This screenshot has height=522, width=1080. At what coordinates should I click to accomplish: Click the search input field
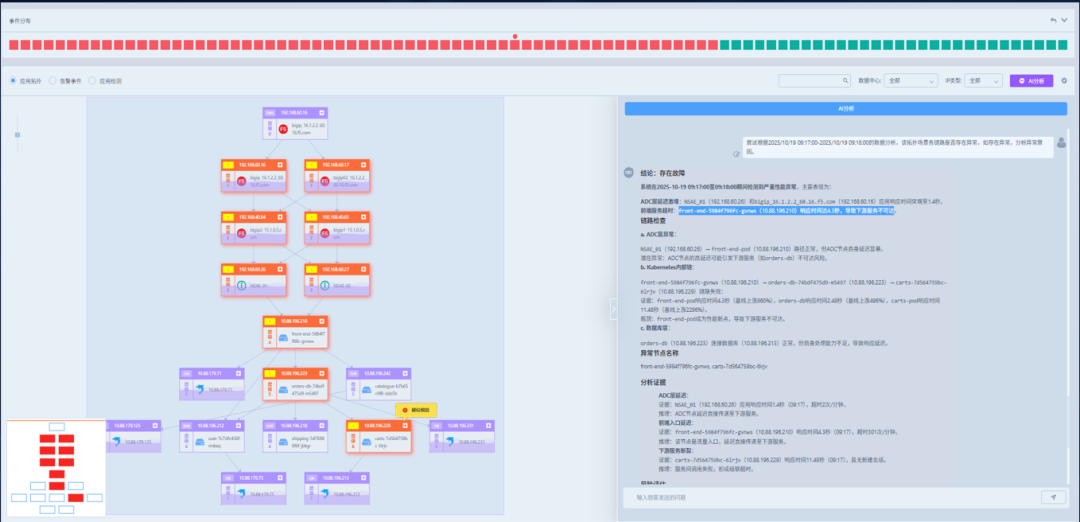pyautogui.click(x=815, y=81)
